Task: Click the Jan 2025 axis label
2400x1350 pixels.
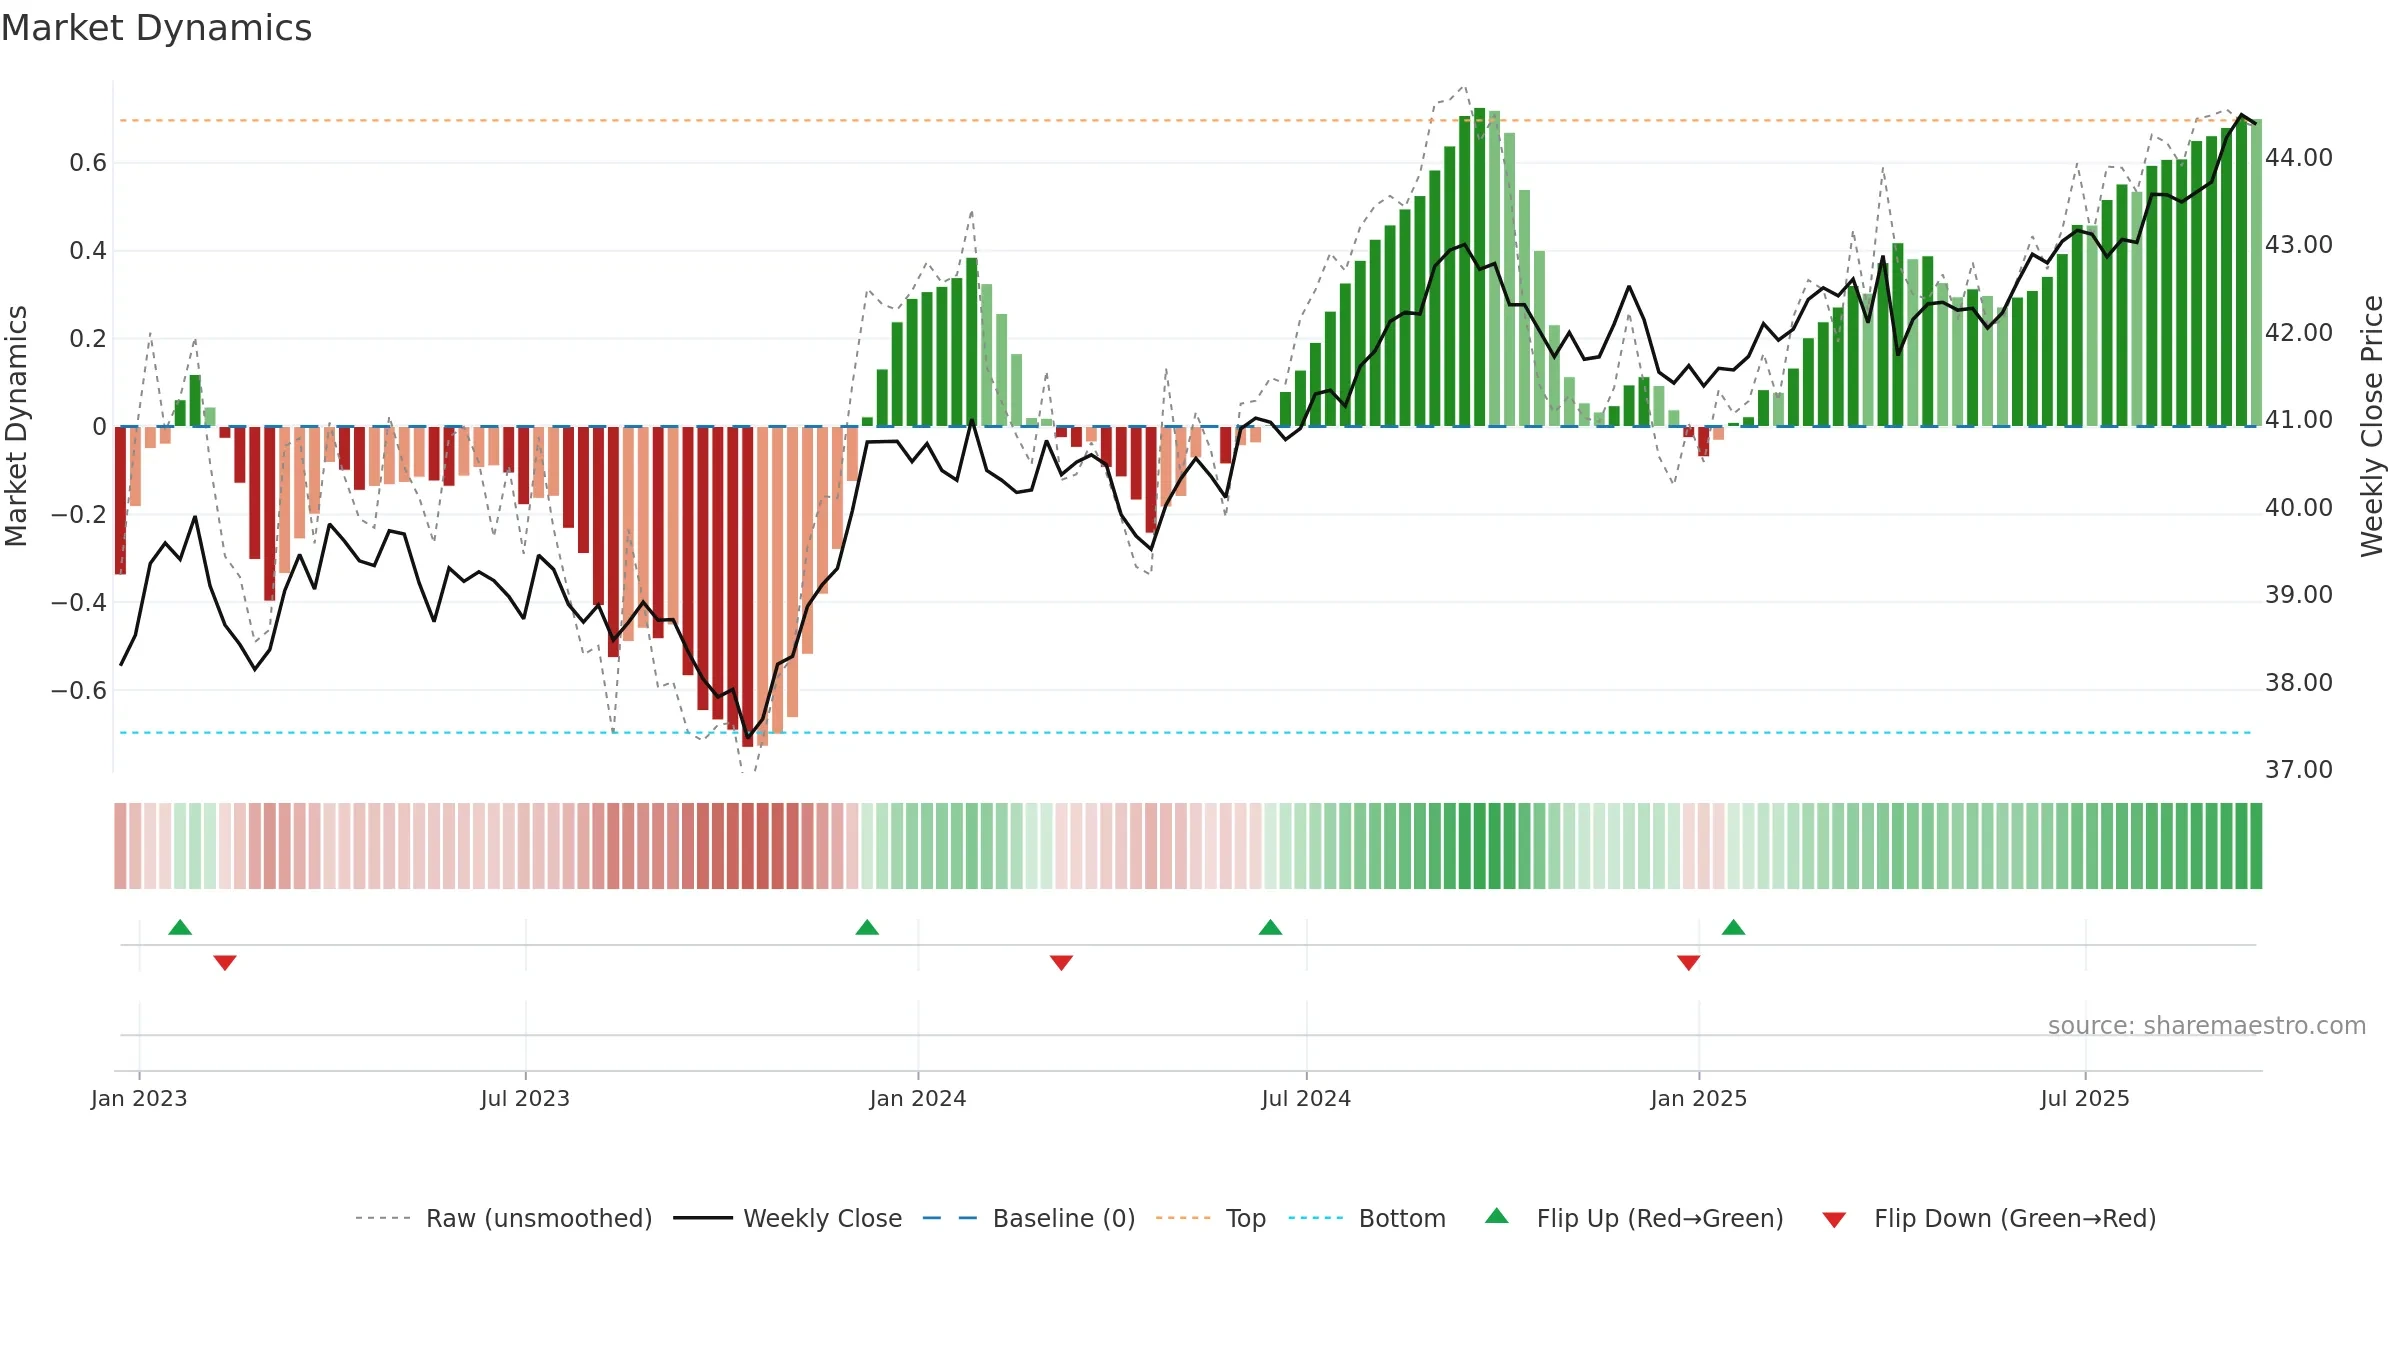Action: tap(1699, 1098)
